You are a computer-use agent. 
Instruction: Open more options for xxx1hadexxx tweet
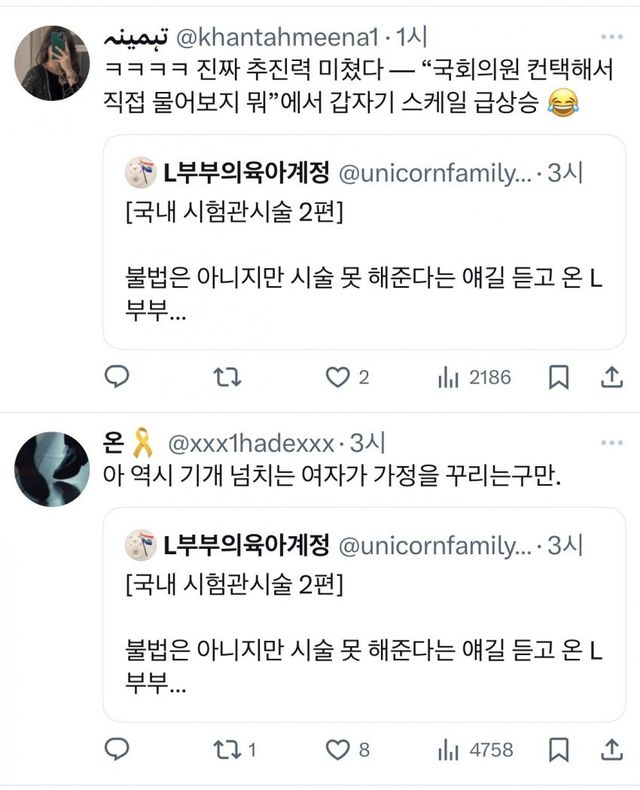click(610, 440)
